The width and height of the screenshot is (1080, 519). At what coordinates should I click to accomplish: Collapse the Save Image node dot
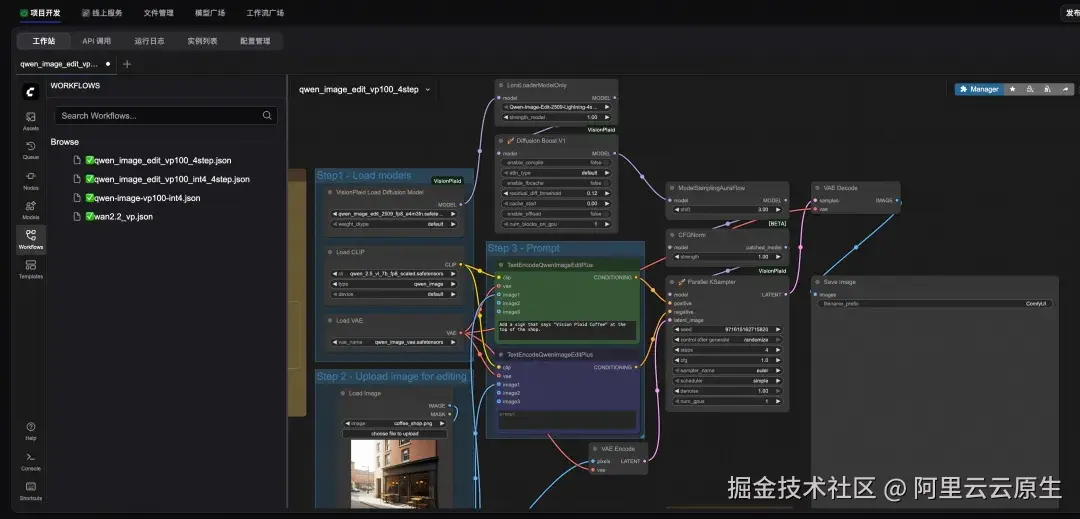817,282
